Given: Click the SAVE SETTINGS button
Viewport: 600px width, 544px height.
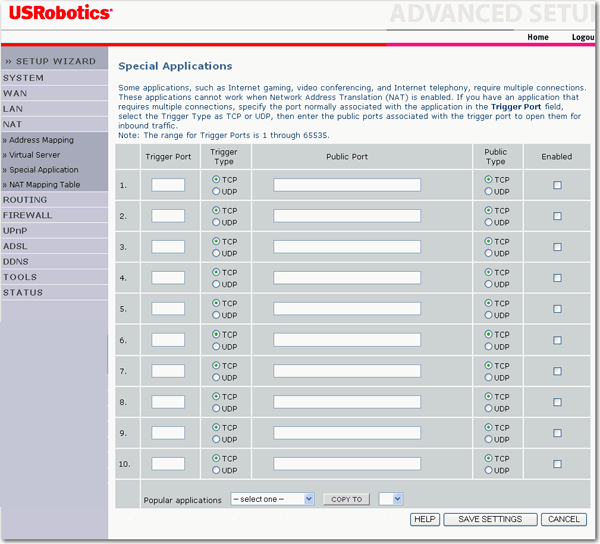Looking at the screenshot, I should [x=490, y=519].
